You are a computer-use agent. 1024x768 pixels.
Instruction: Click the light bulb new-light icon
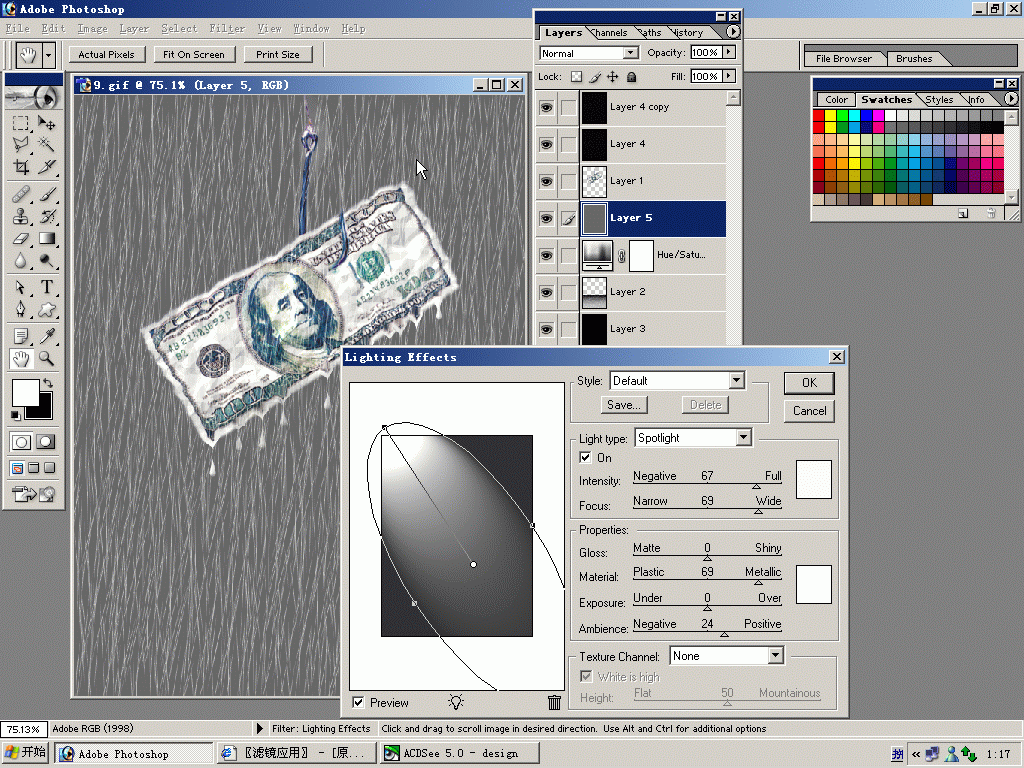[456, 702]
